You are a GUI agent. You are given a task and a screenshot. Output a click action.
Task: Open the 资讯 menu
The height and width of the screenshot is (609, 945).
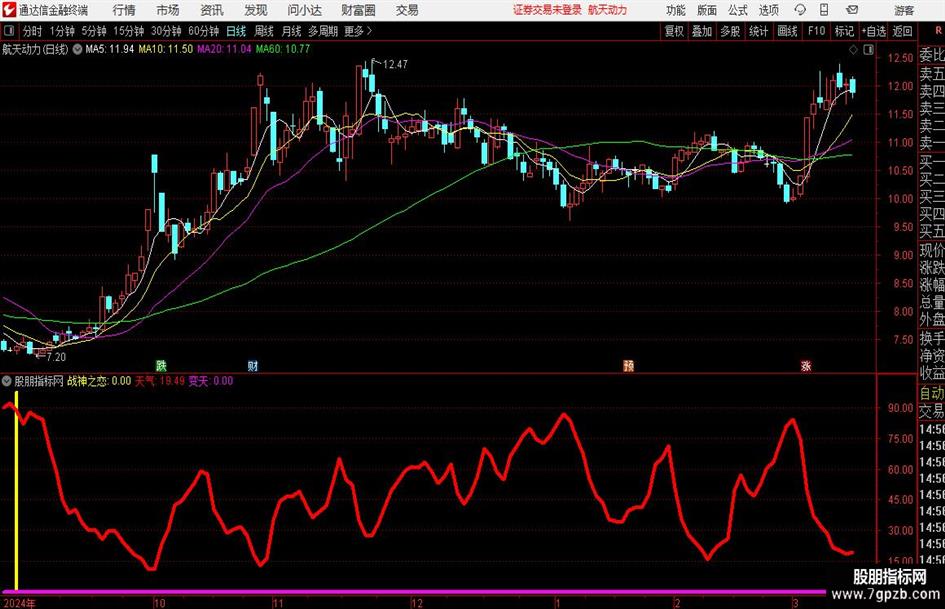212,10
